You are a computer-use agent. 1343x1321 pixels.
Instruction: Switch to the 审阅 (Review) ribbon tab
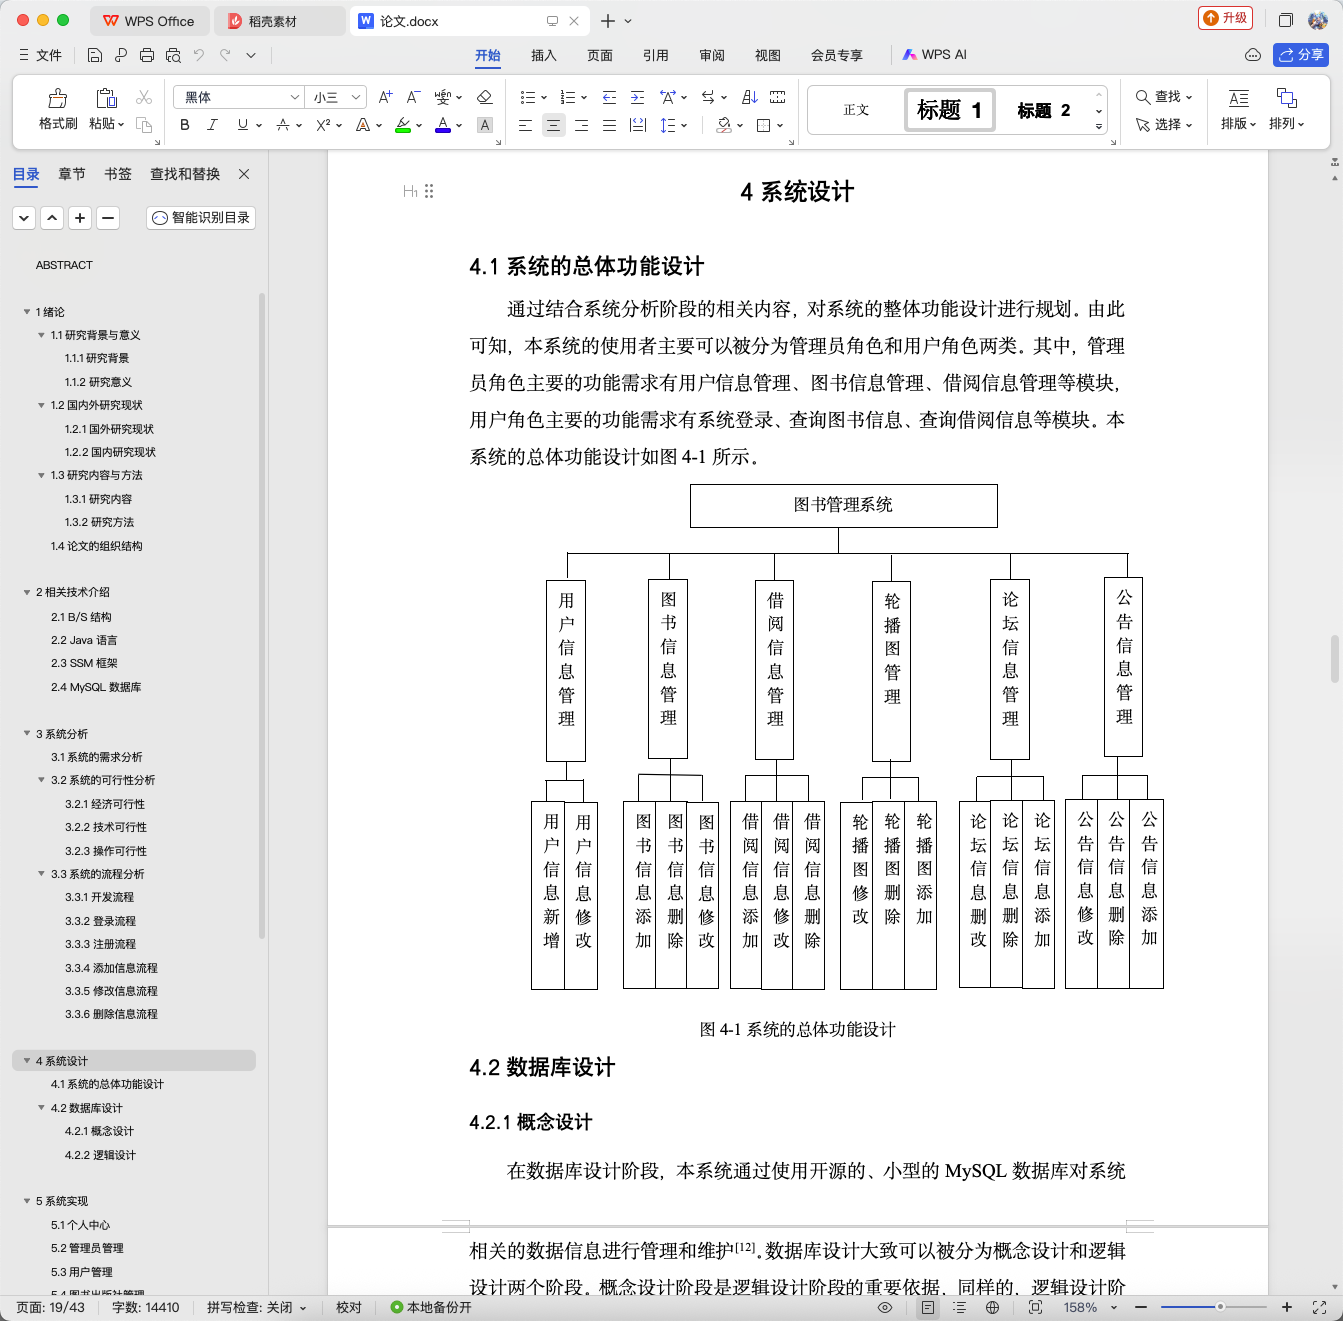point(712,55)
